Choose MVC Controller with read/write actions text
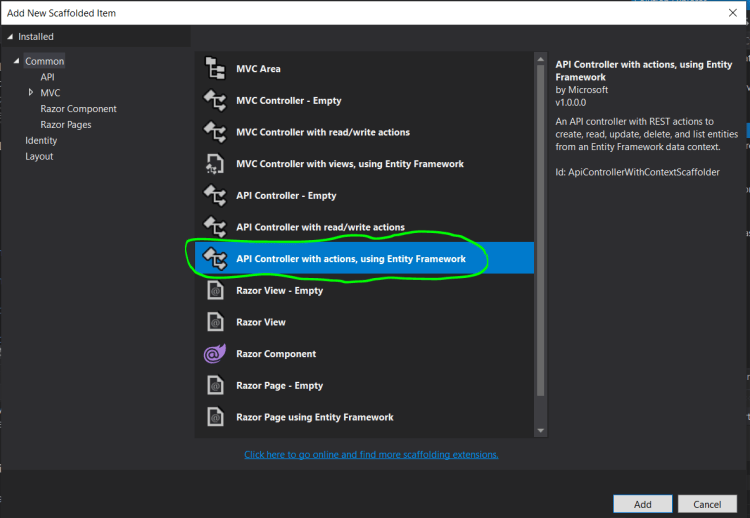The width and height of the screenshot is (750, 518). coord(323,132)
